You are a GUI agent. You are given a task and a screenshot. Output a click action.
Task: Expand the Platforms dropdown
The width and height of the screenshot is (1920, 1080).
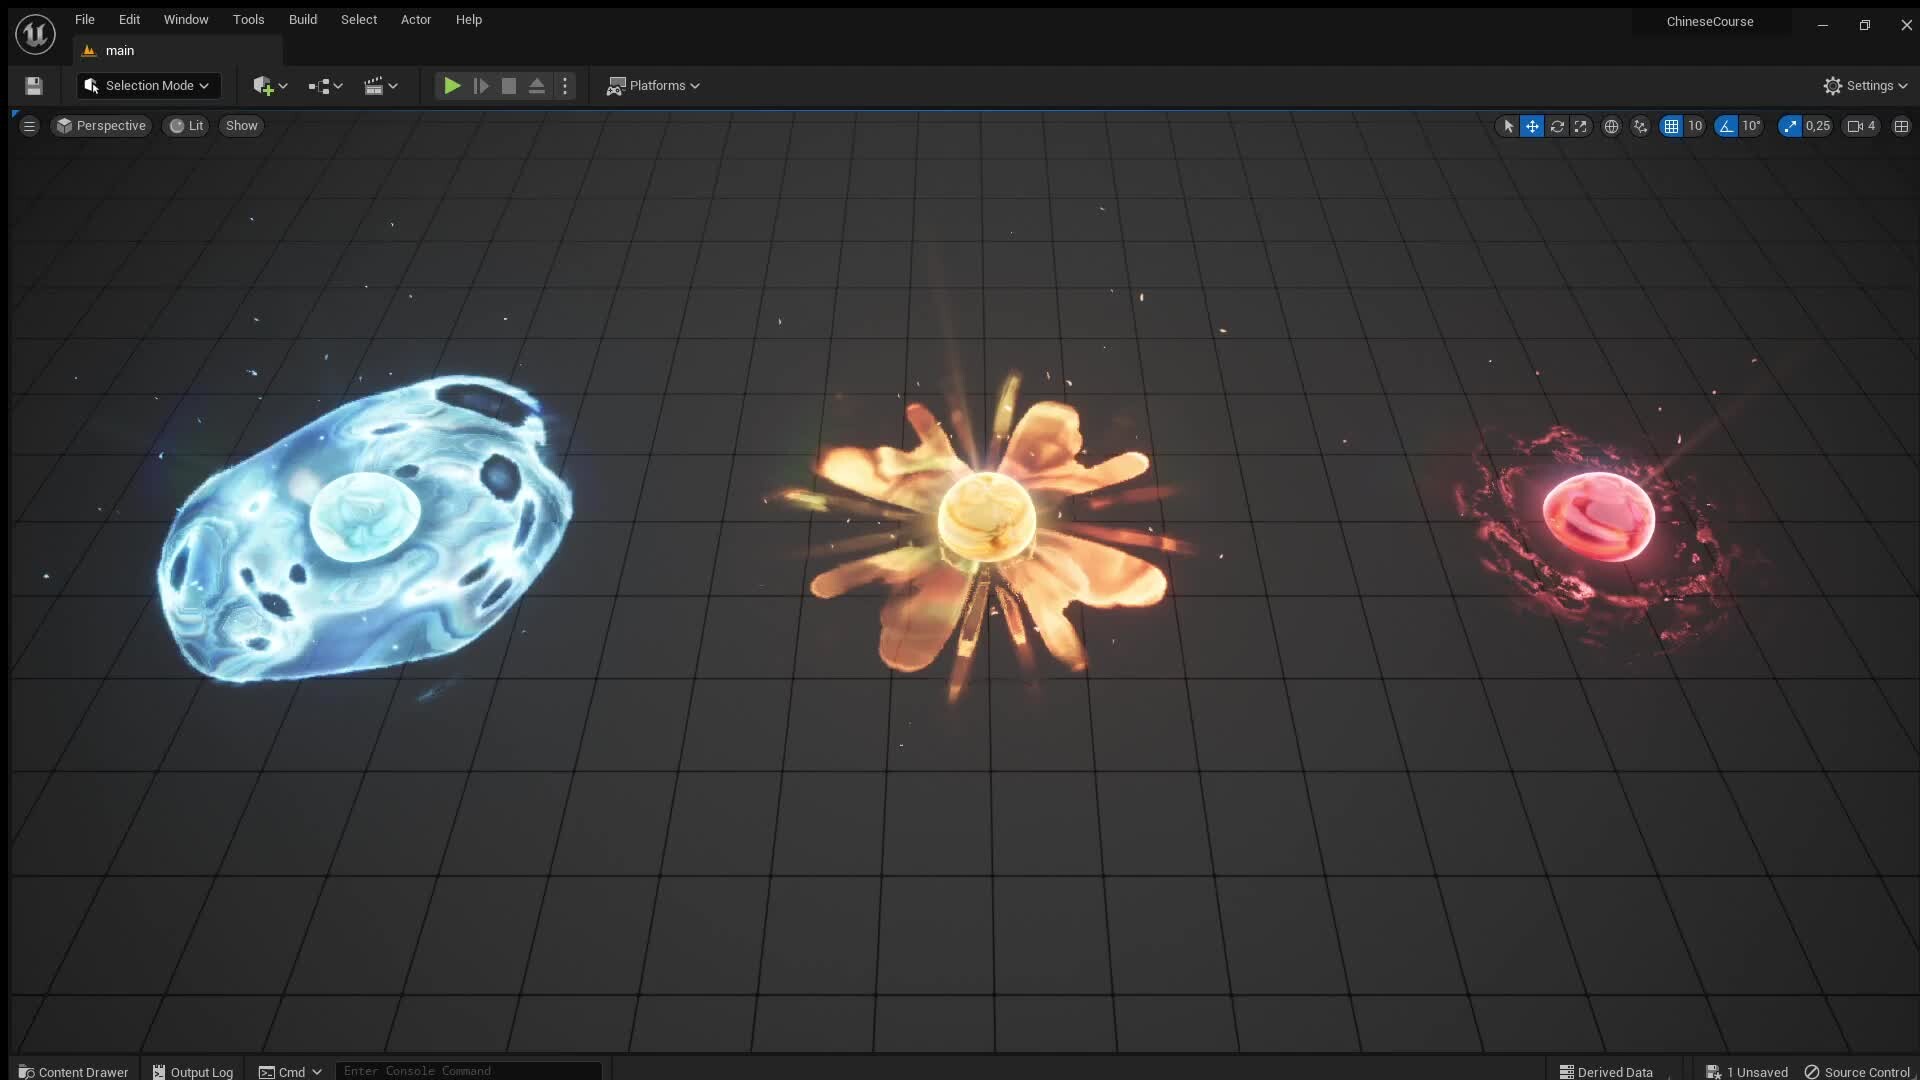click(654, 86)
